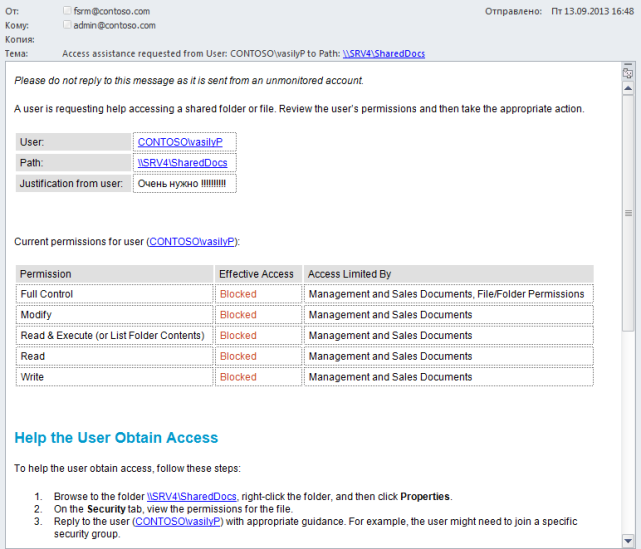Click the vertical scrollbar thumb
Viewport: 641px width, 549px height.
(628, 213)
